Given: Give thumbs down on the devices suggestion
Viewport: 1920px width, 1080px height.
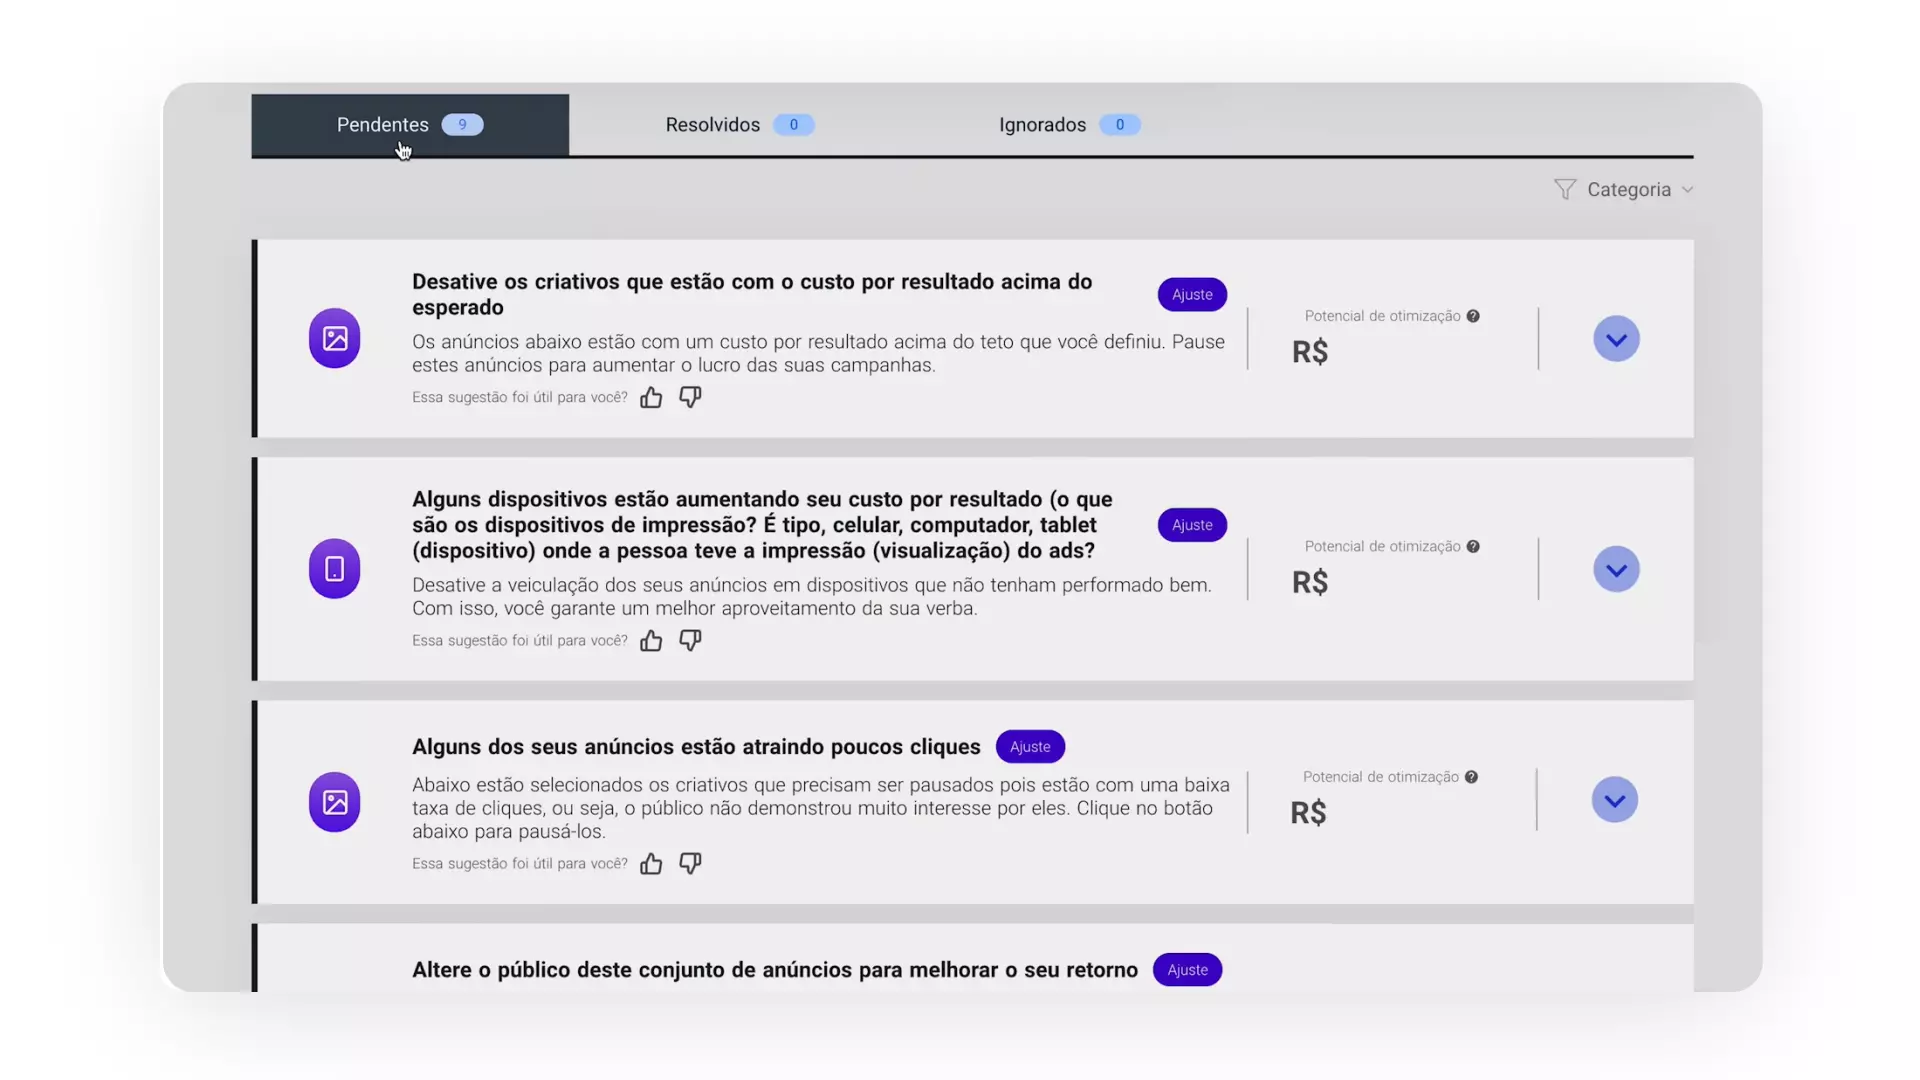Looking at the screenshot, I should (x=690, y=640).
